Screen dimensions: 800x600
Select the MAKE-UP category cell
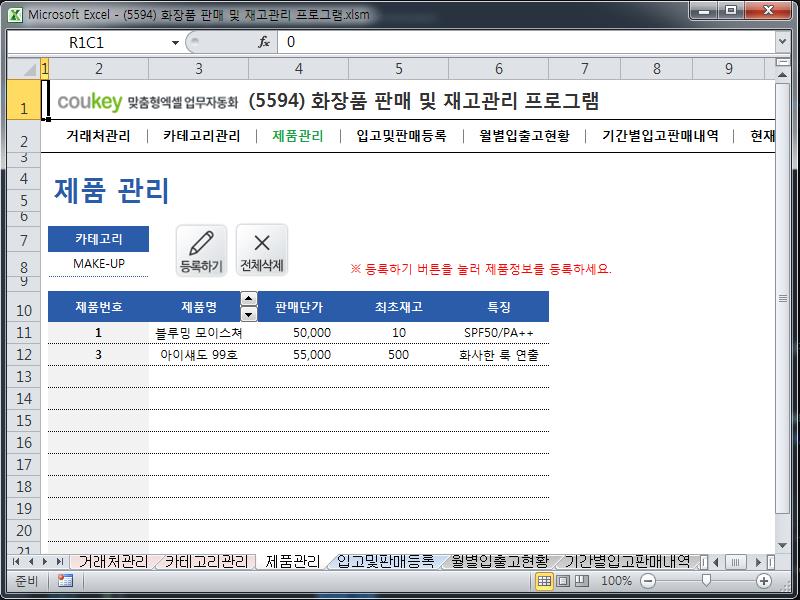pyautogui.click(x=98, y=264)
